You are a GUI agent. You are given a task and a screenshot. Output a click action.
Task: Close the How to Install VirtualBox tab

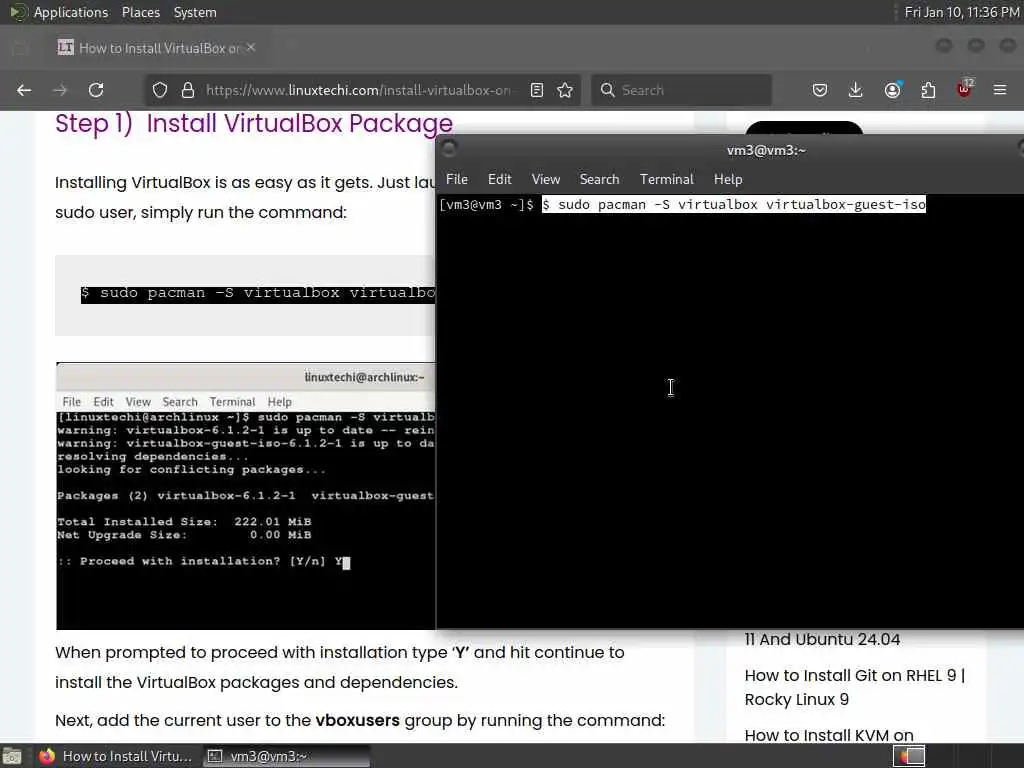point(251,48)
